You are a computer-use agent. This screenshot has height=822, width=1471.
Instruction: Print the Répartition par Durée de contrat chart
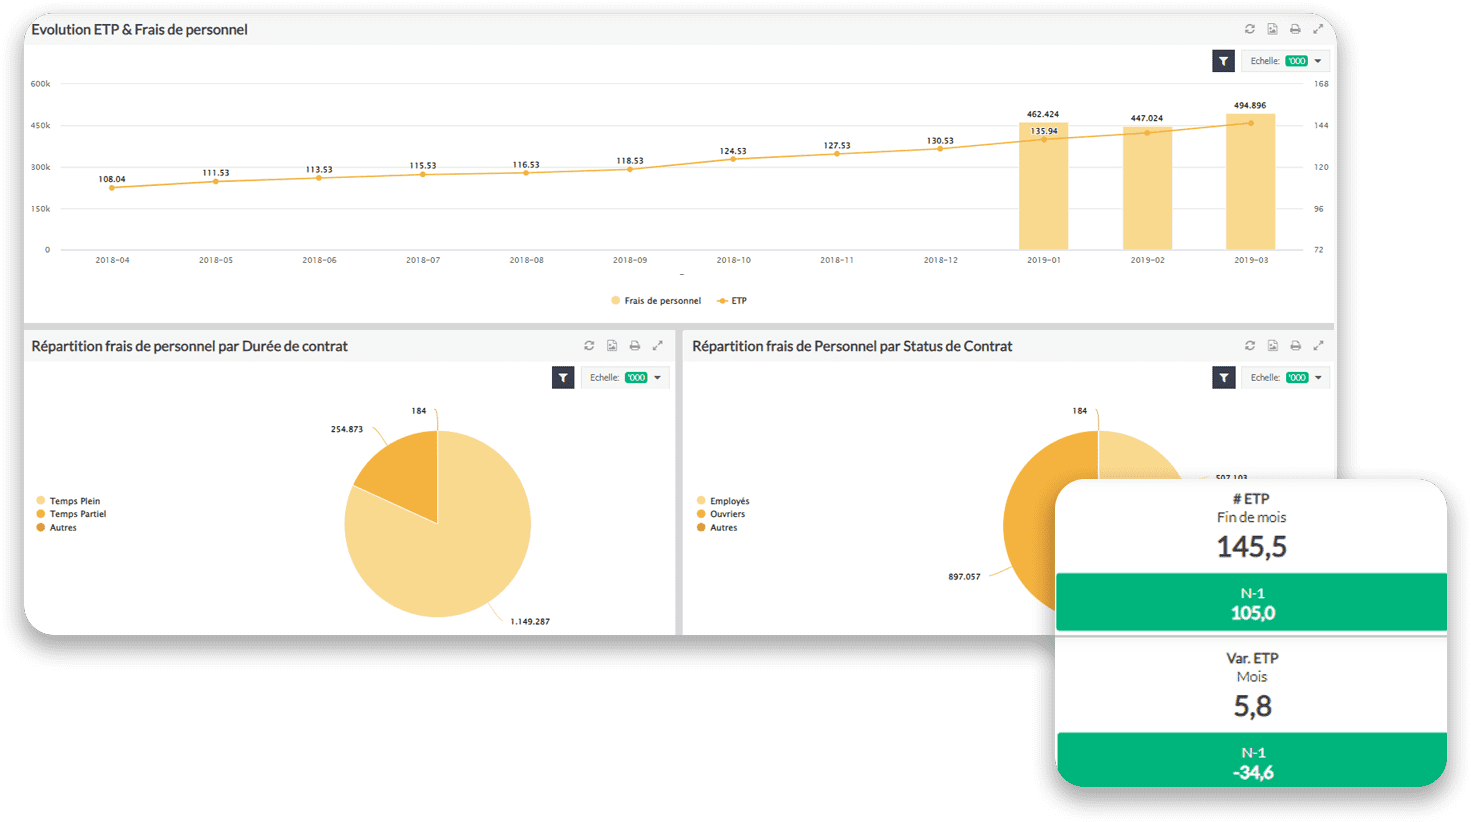tap(634, 345)
